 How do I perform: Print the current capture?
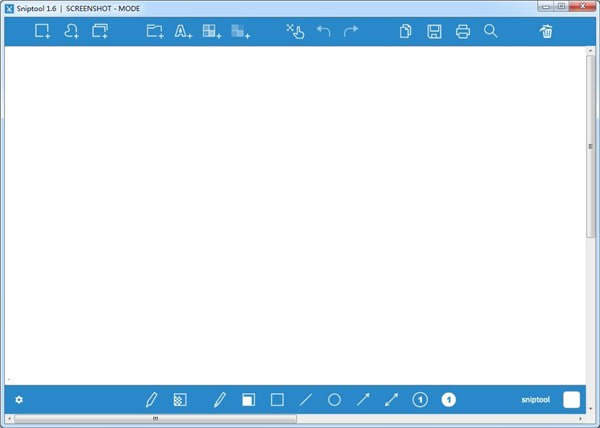462,32
